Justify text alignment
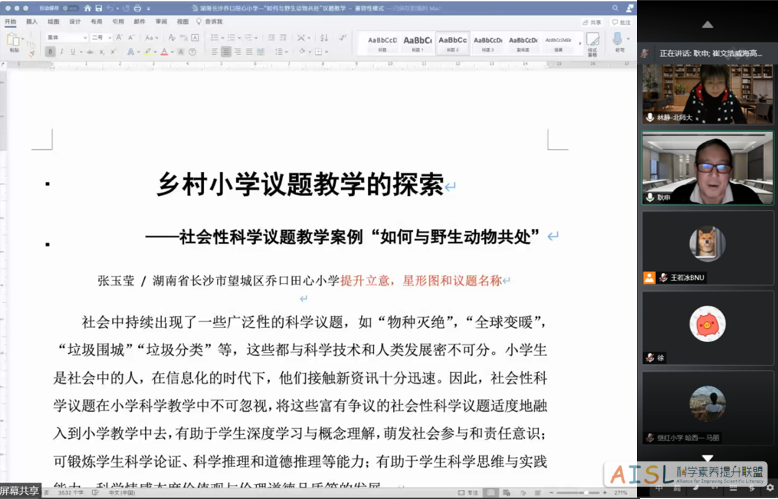This screenshot has height=499, width=778. [249, 52]
